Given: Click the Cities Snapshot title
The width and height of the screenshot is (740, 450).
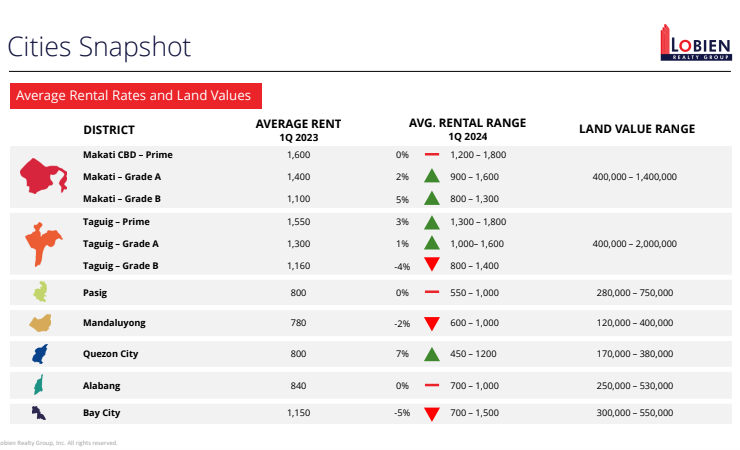Looking at the screenshot, I should 98,46.
